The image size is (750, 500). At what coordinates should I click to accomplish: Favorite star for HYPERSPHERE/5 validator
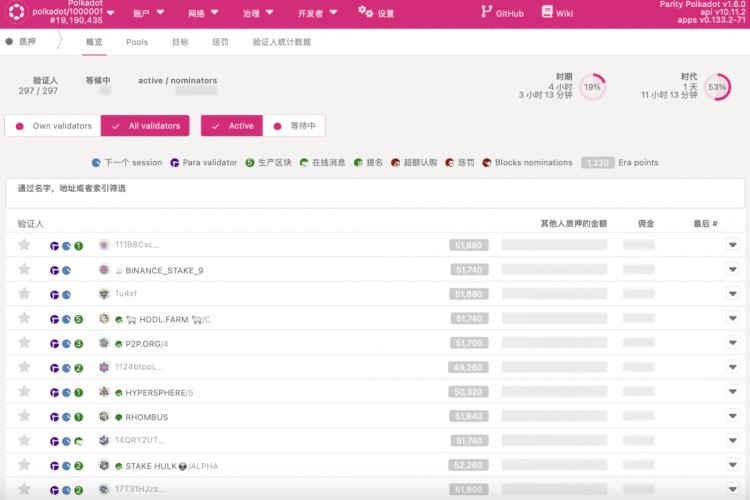24,392
